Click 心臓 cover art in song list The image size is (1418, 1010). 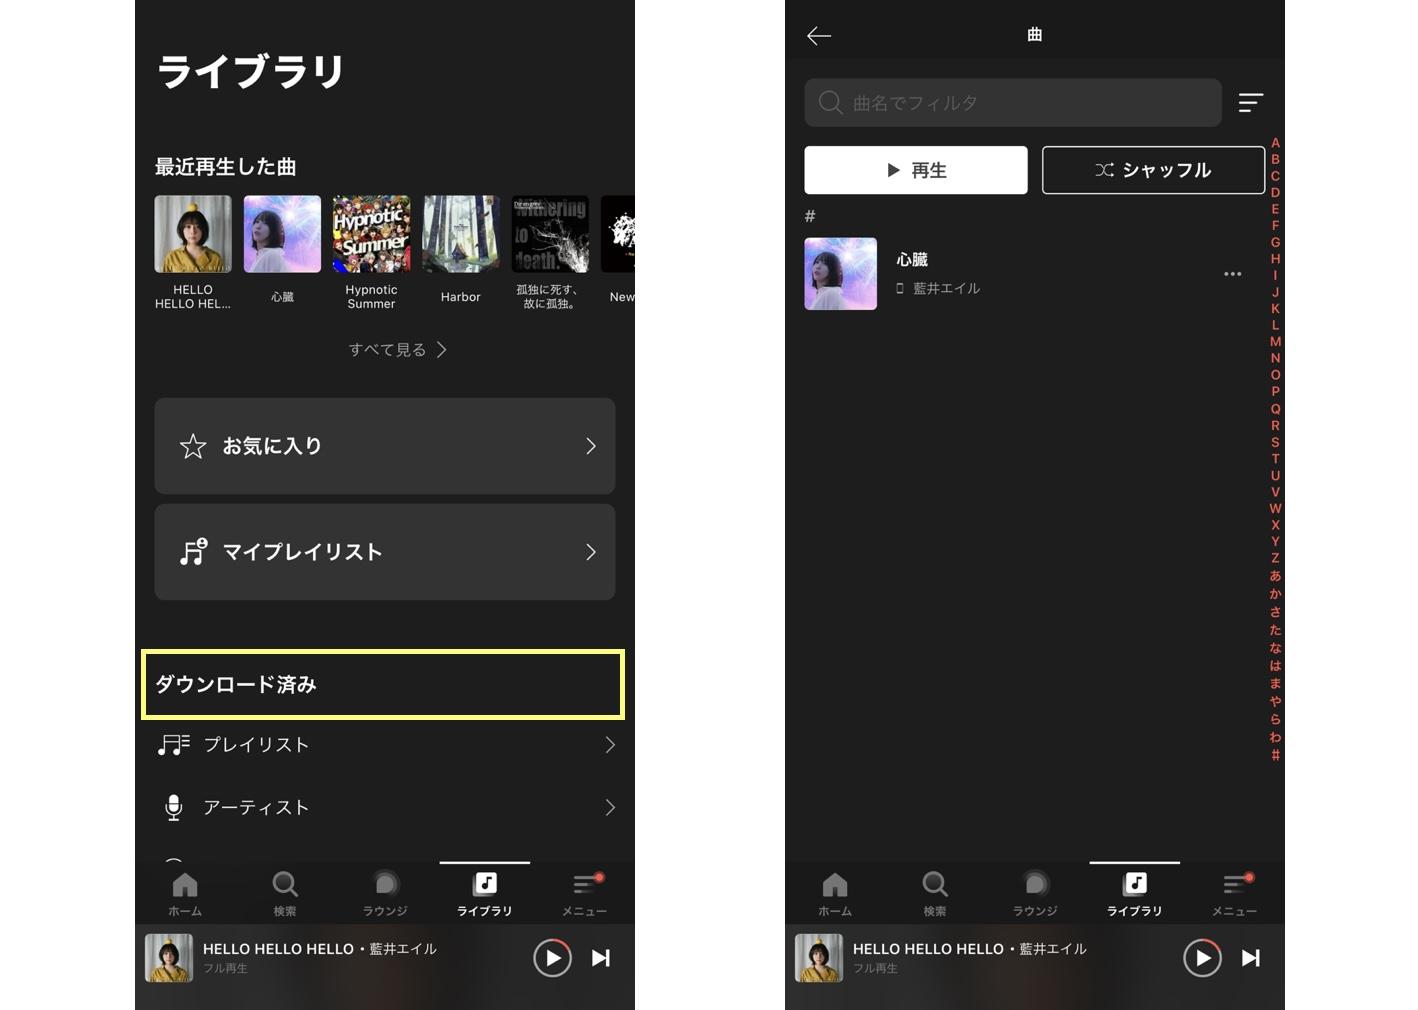pyautogui.click(x=841, y=274)
